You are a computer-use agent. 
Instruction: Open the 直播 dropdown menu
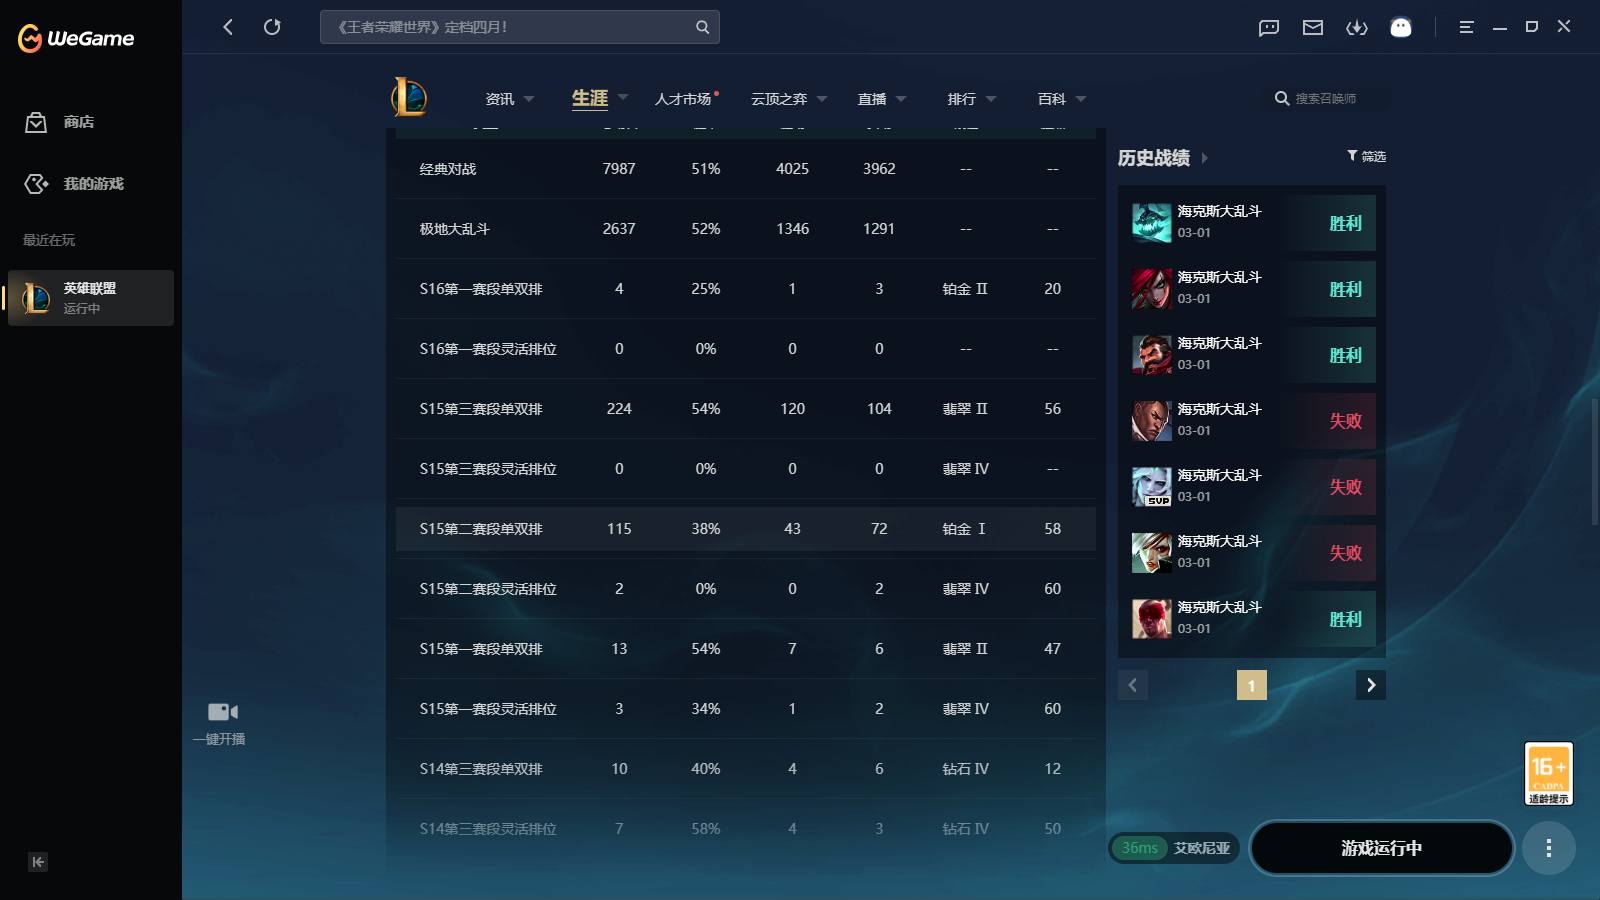click(x=882, y=99)
